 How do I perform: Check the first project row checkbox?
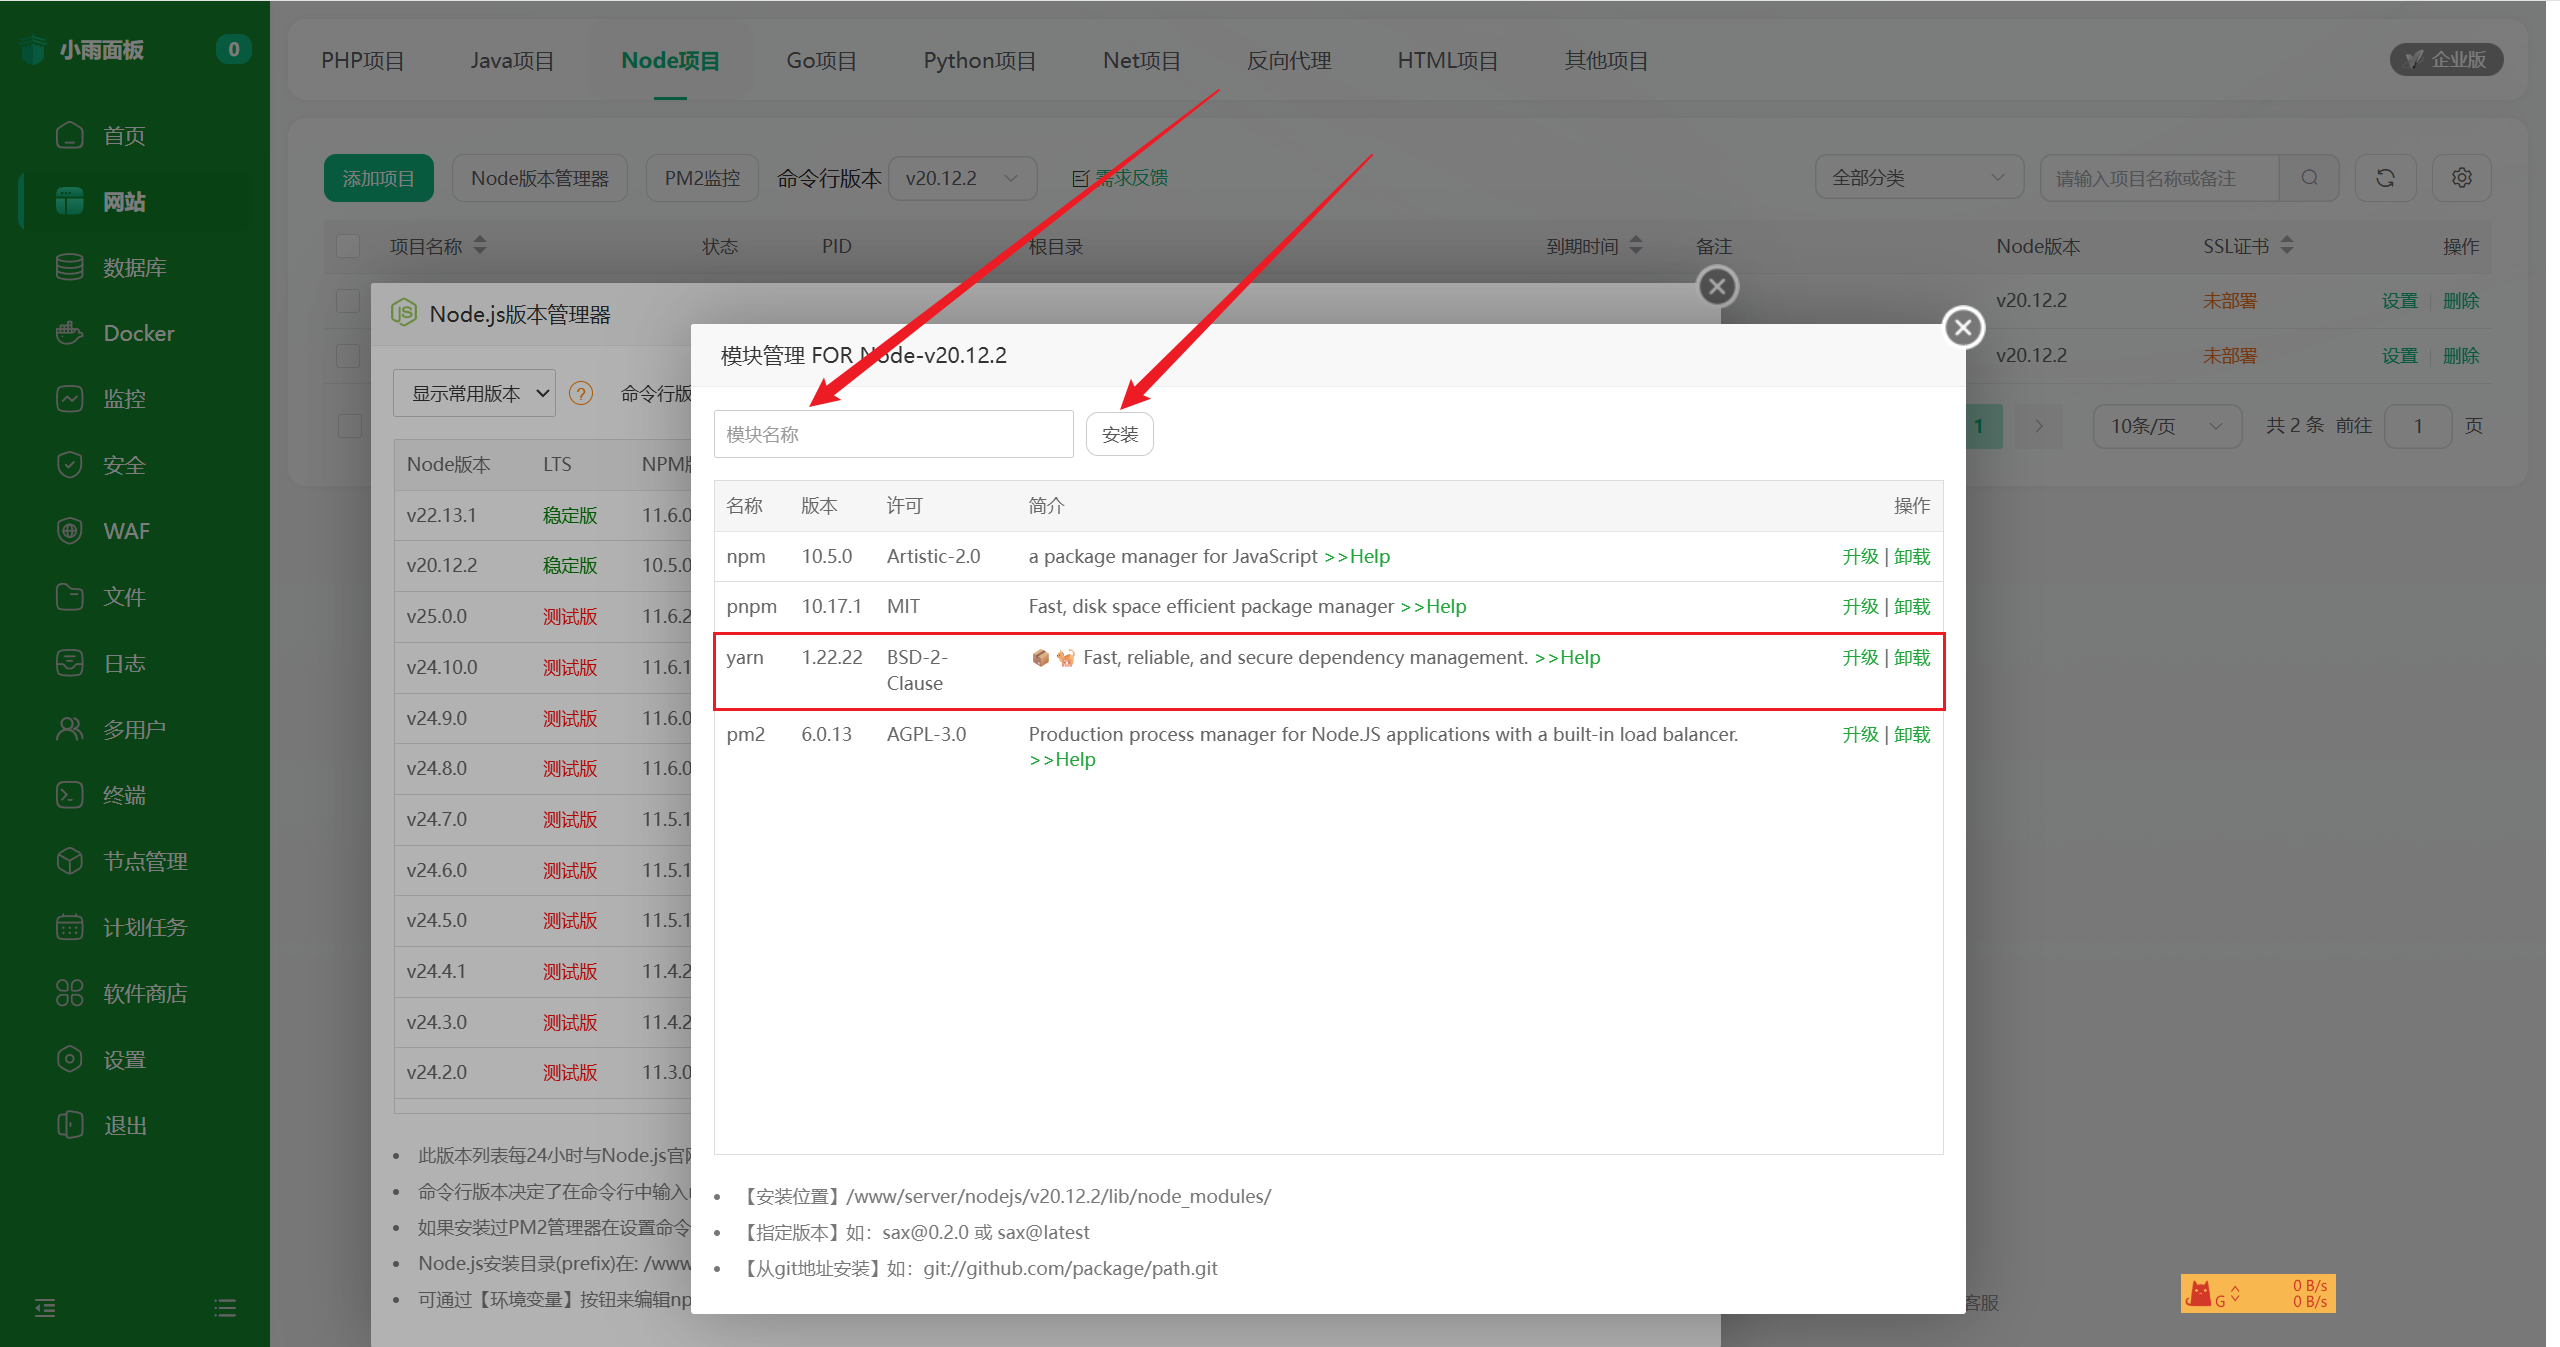[x=348, y=301]
